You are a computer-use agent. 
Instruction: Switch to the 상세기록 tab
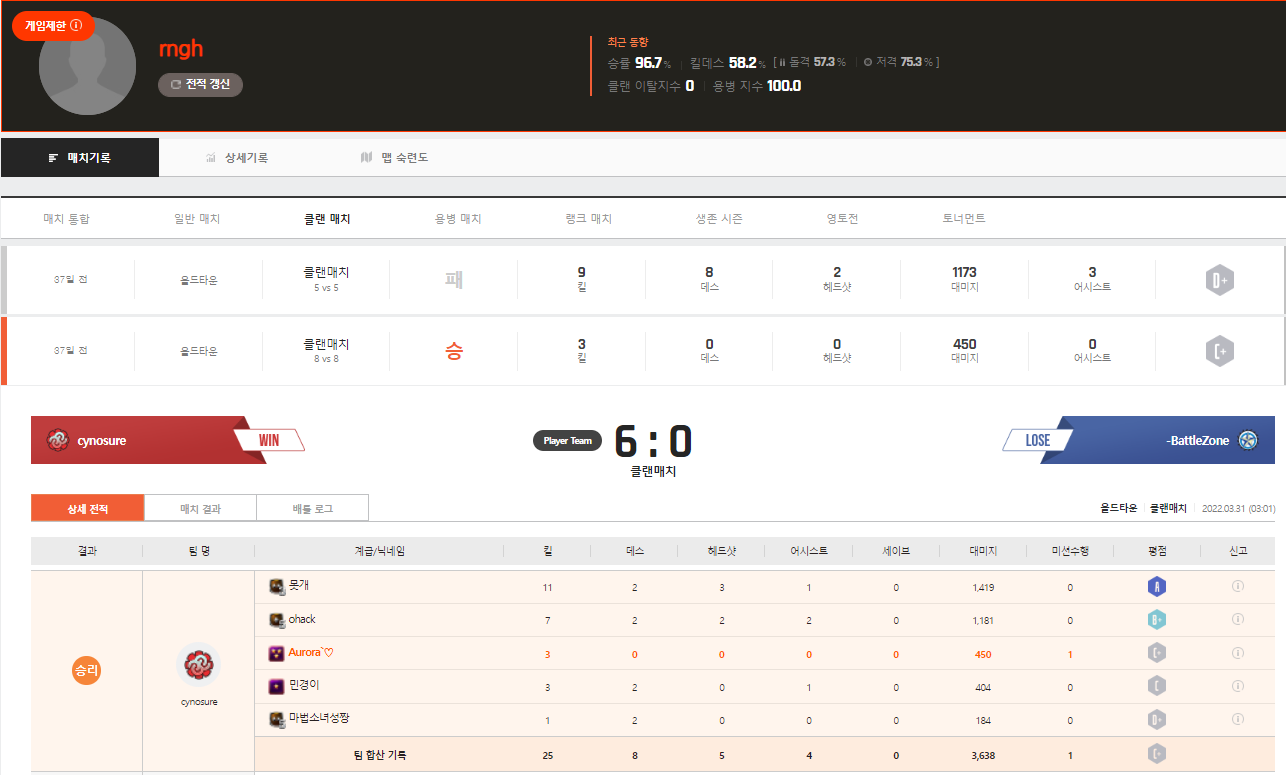click(237, 158)
